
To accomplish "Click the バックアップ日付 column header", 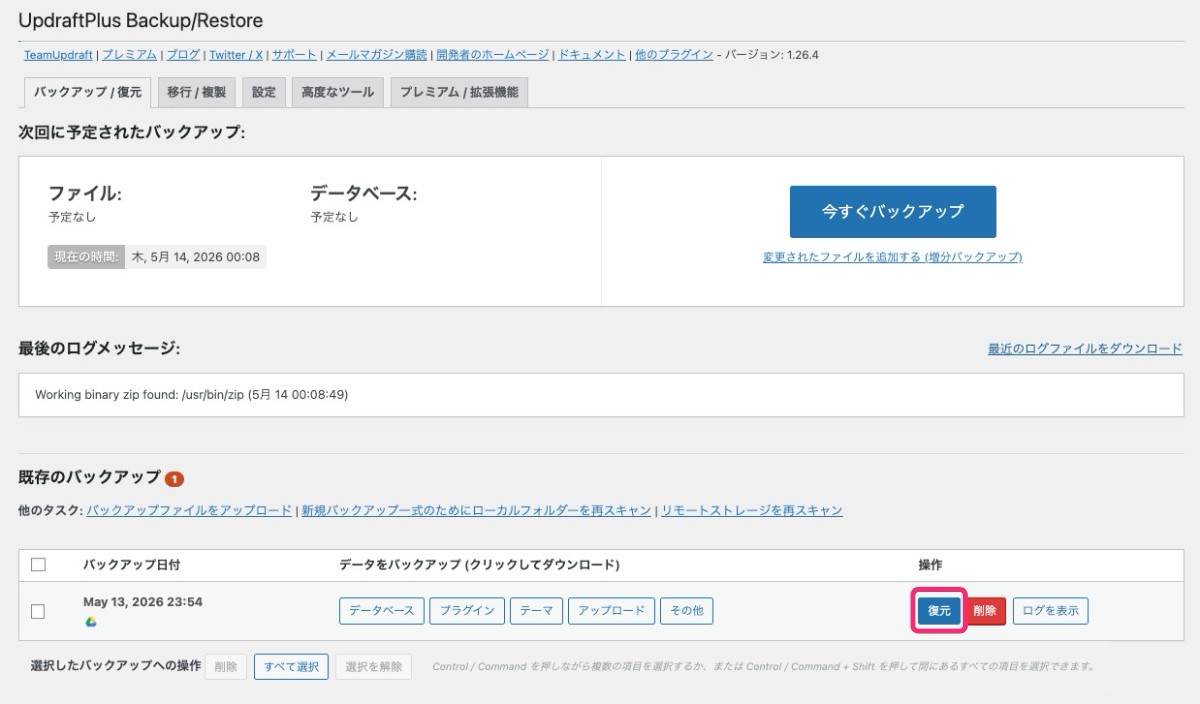I will coord(131,565).
